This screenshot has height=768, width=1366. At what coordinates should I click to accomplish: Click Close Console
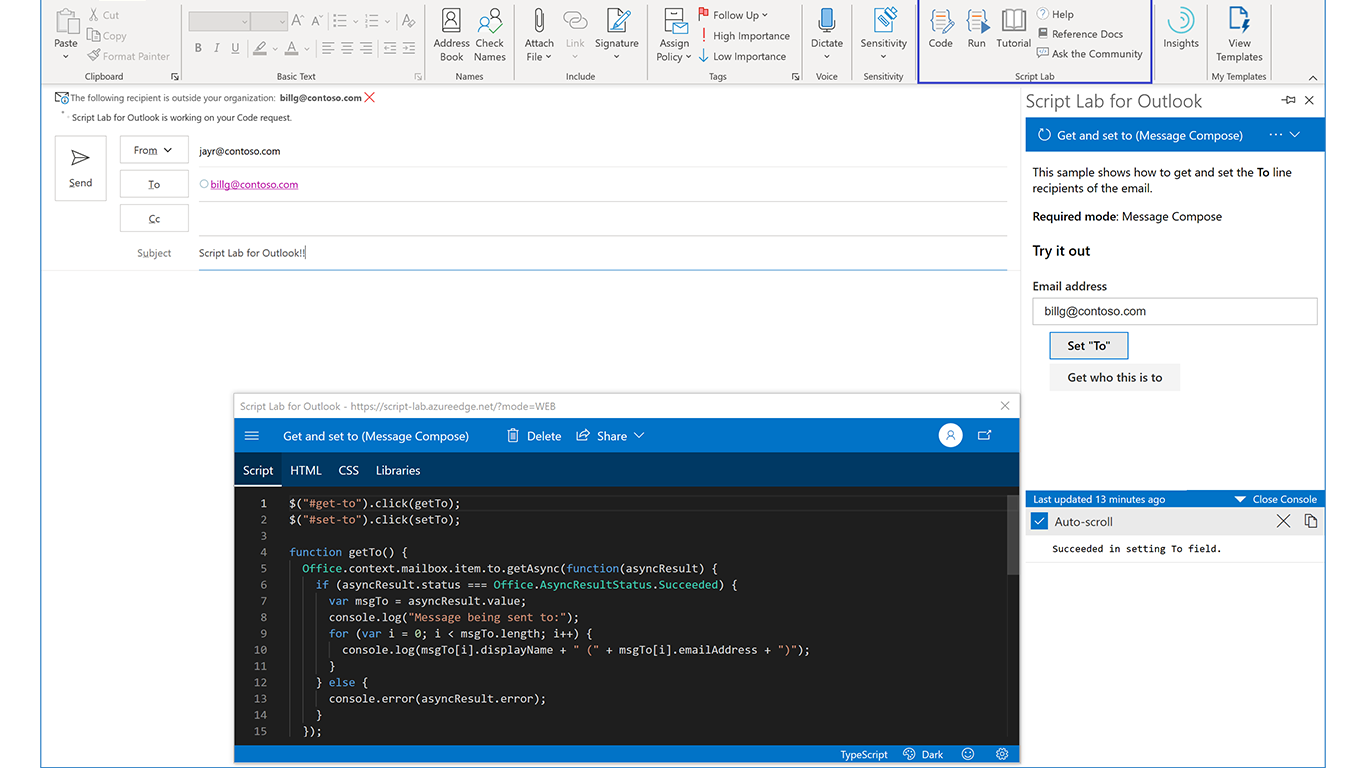click(x=1276, y=499)
